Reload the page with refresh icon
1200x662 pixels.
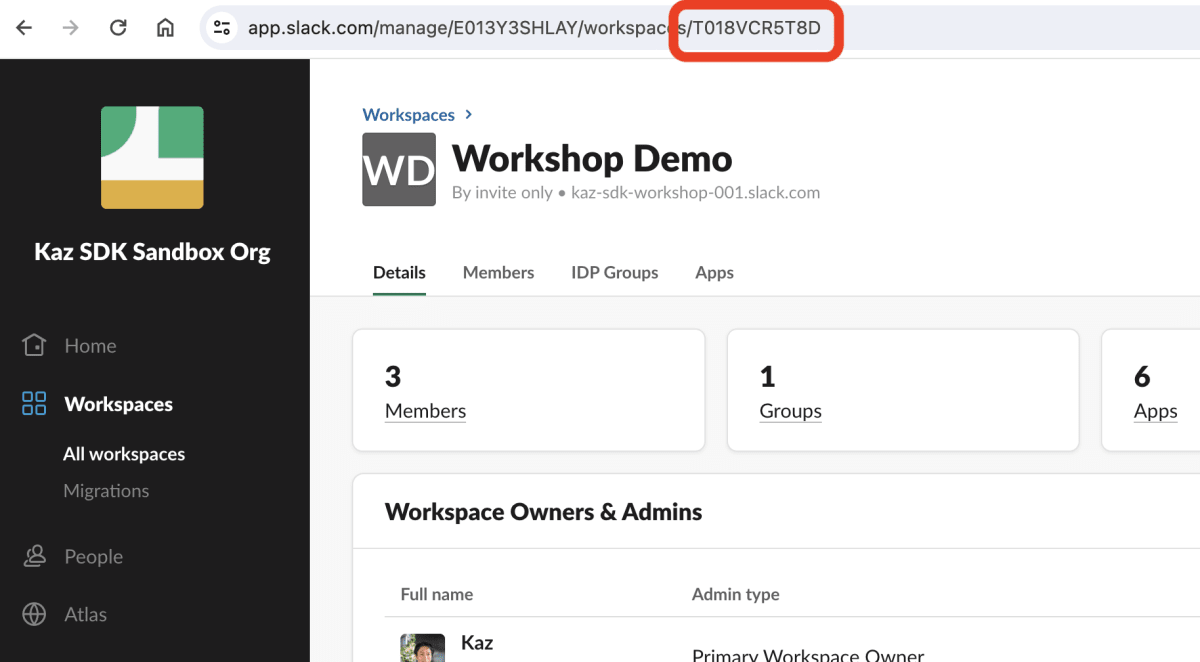(x=118, y=28)
